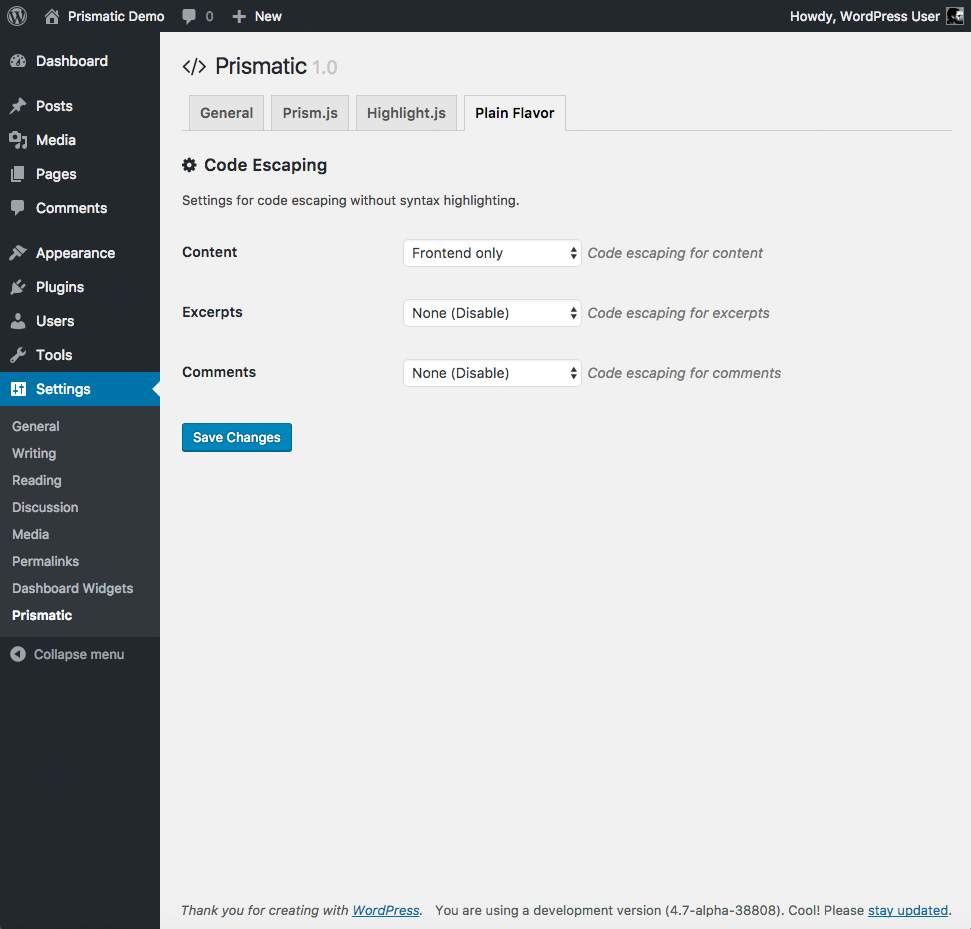The height and width of the screenshot is (929, 971).
Task: Open Prismatic in Settings submenu
Action: coord(42,615)
